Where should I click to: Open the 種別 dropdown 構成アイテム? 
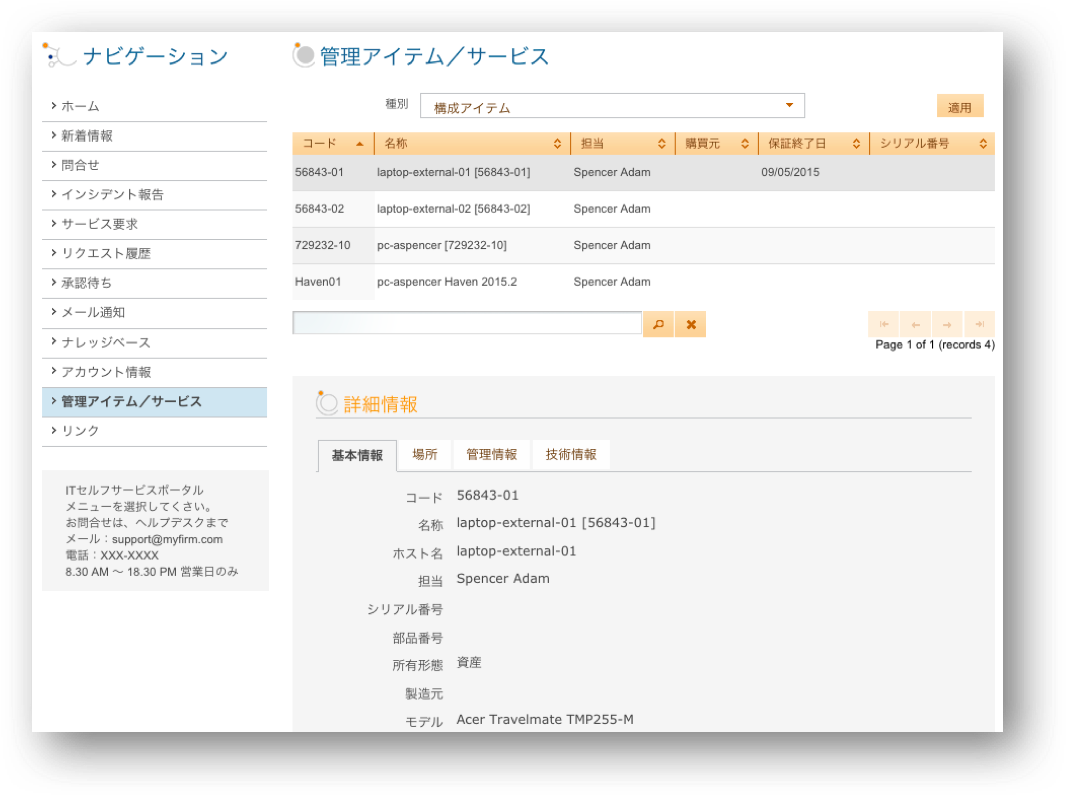612,106
